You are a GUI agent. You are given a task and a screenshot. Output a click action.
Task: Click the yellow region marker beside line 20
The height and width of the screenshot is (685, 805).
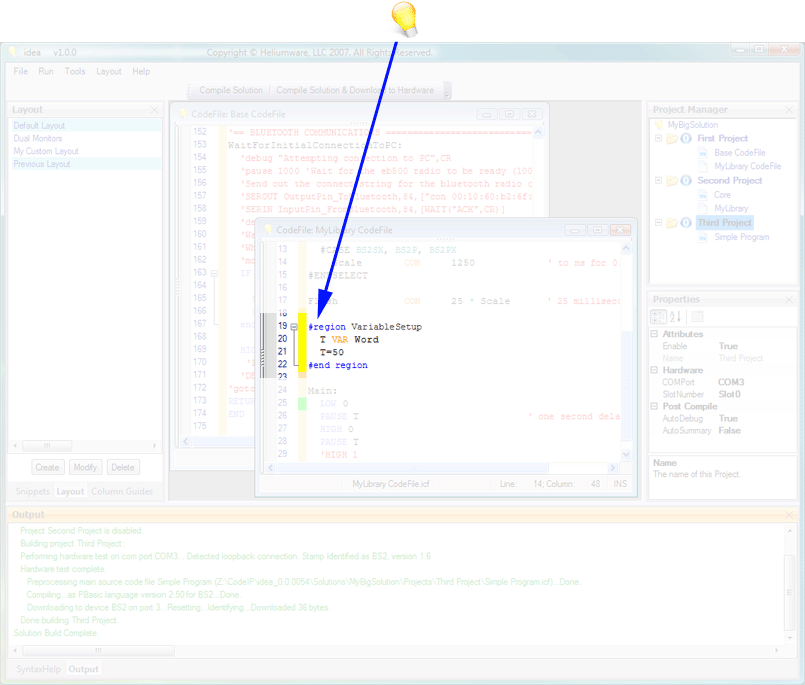(302, 339)
